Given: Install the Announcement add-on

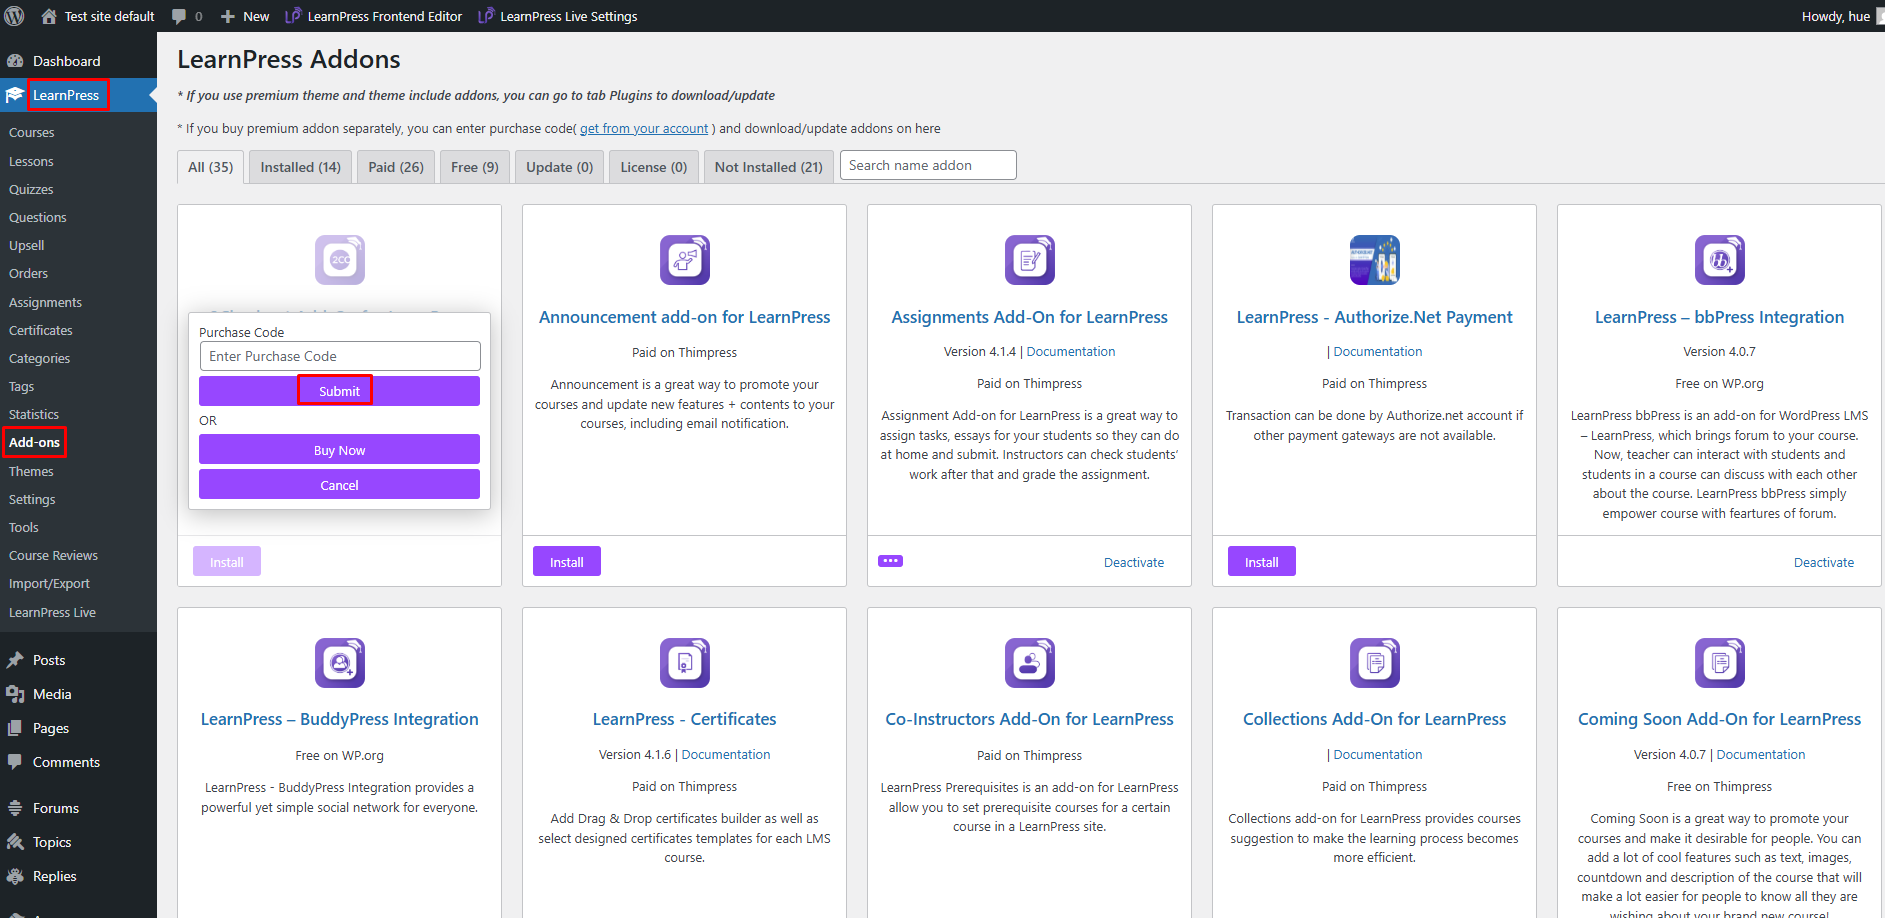Looking at the screenshot, I should pos(566,562).
